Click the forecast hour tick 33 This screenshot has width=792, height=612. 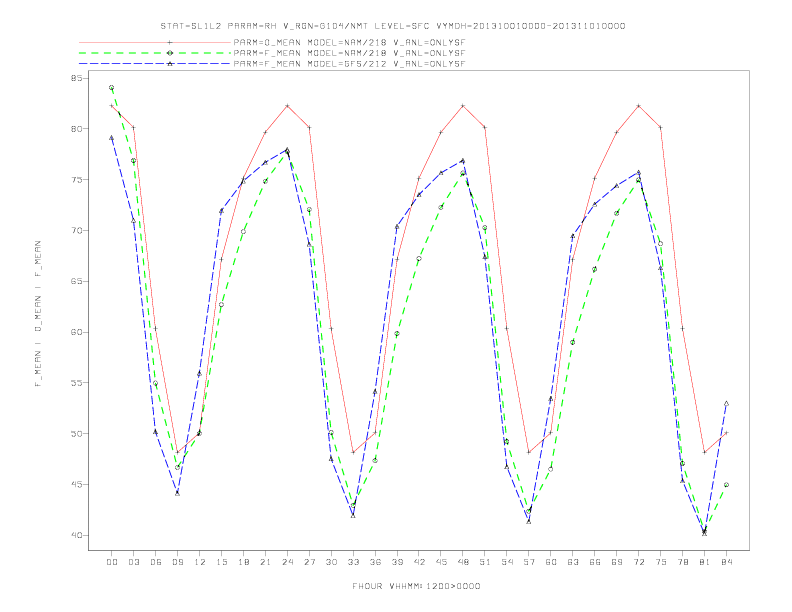coord(353,562)
